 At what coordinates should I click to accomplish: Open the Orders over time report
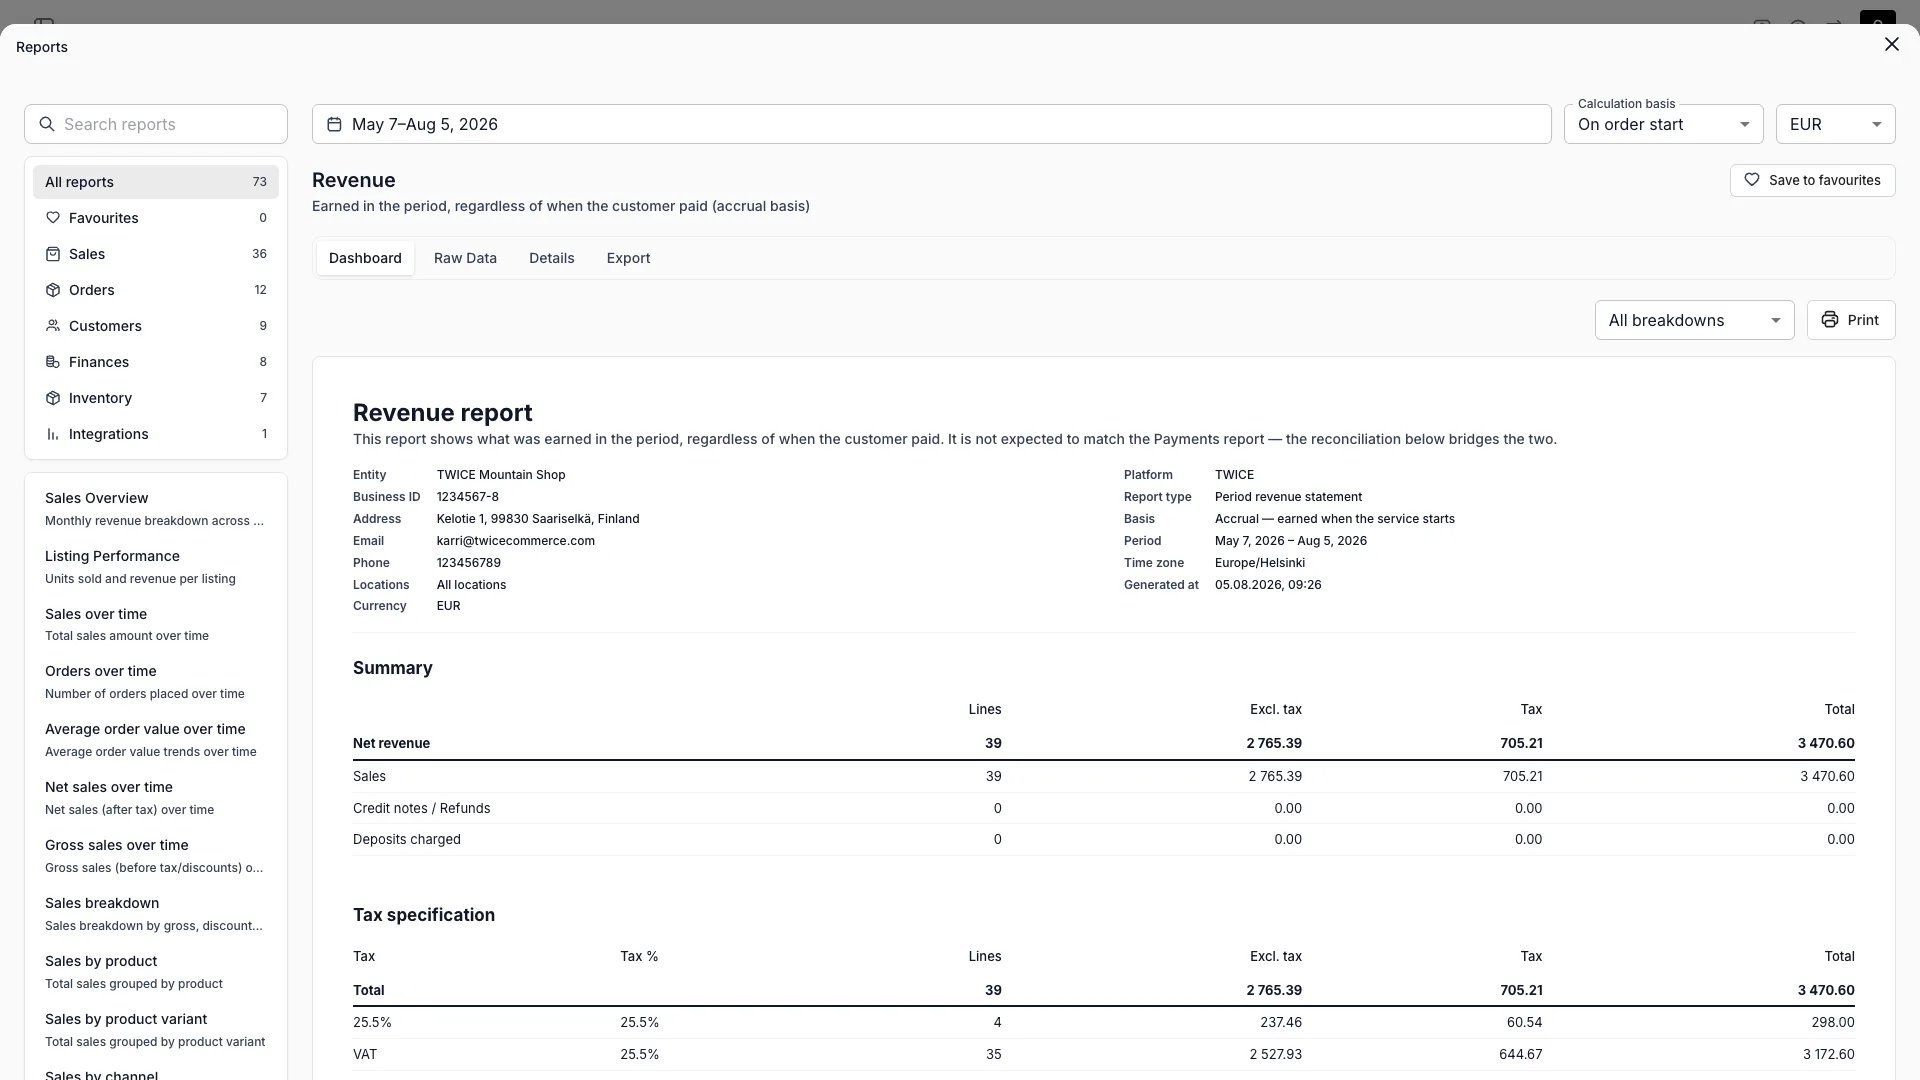point(156,682)
